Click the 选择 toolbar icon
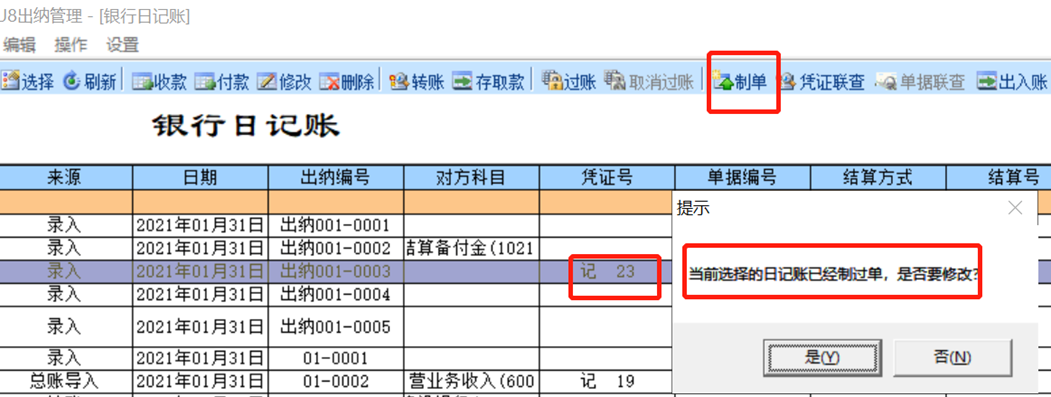Image resolution: width=1051 pixels, height=397 pixels. click(x=11, y=82)
